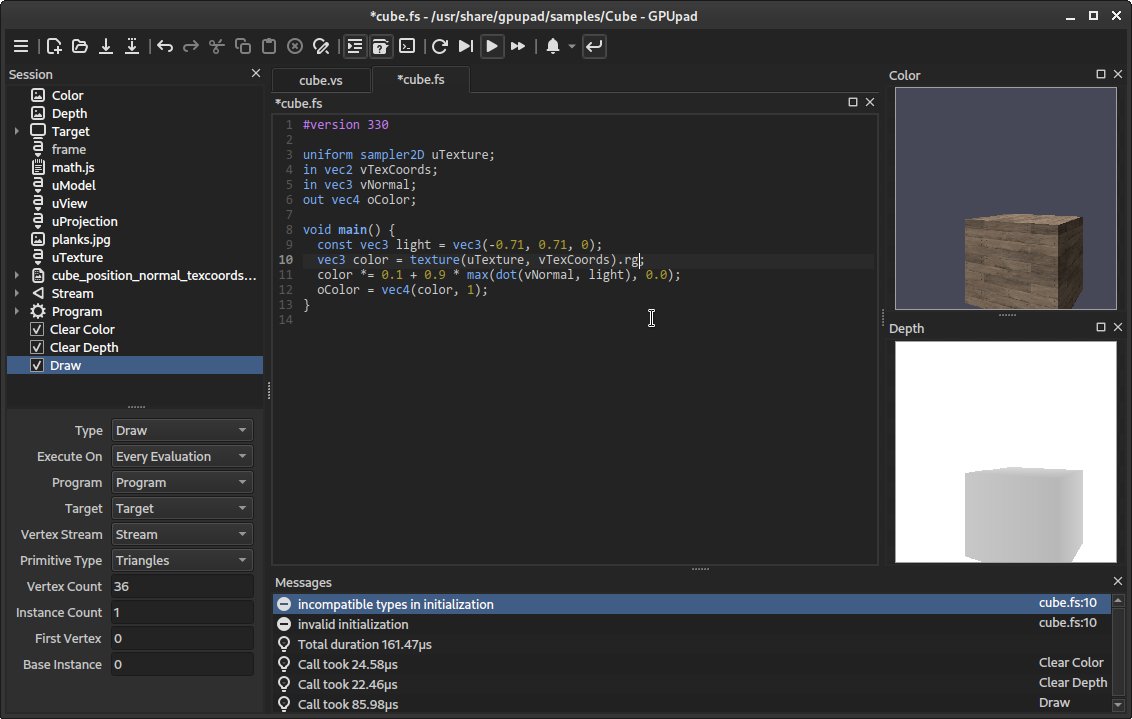Viewport: 1132px width, 719px height.
Task: Click the Undo arrow icon
Action: coord(165,46)
